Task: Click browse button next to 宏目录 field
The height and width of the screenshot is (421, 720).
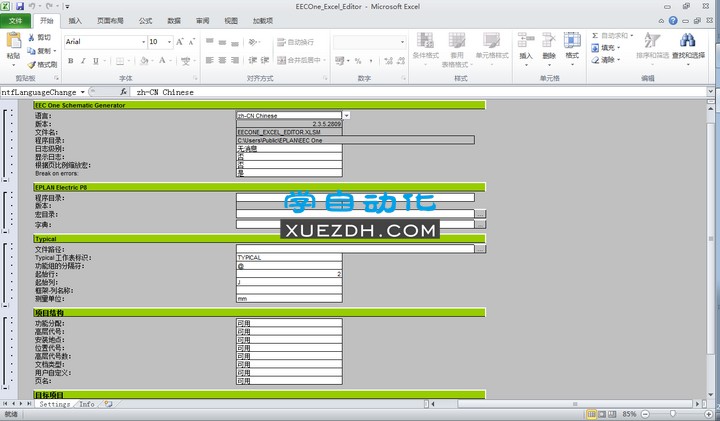Action: (x=480, y=214)
